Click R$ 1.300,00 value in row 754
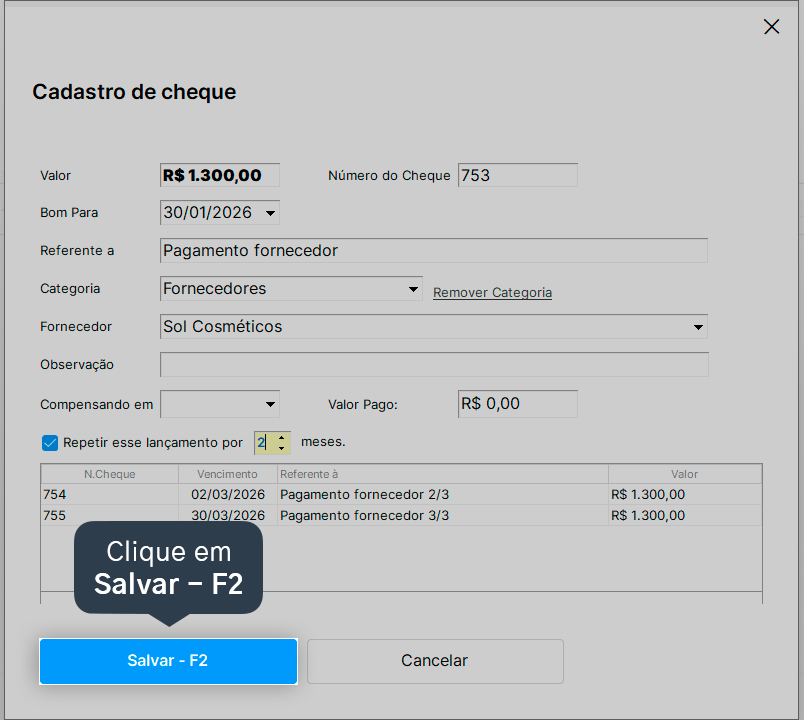Image resolution: width=804 pixels, height=720 pixels. pyautogui.click(x=685, y=494)
